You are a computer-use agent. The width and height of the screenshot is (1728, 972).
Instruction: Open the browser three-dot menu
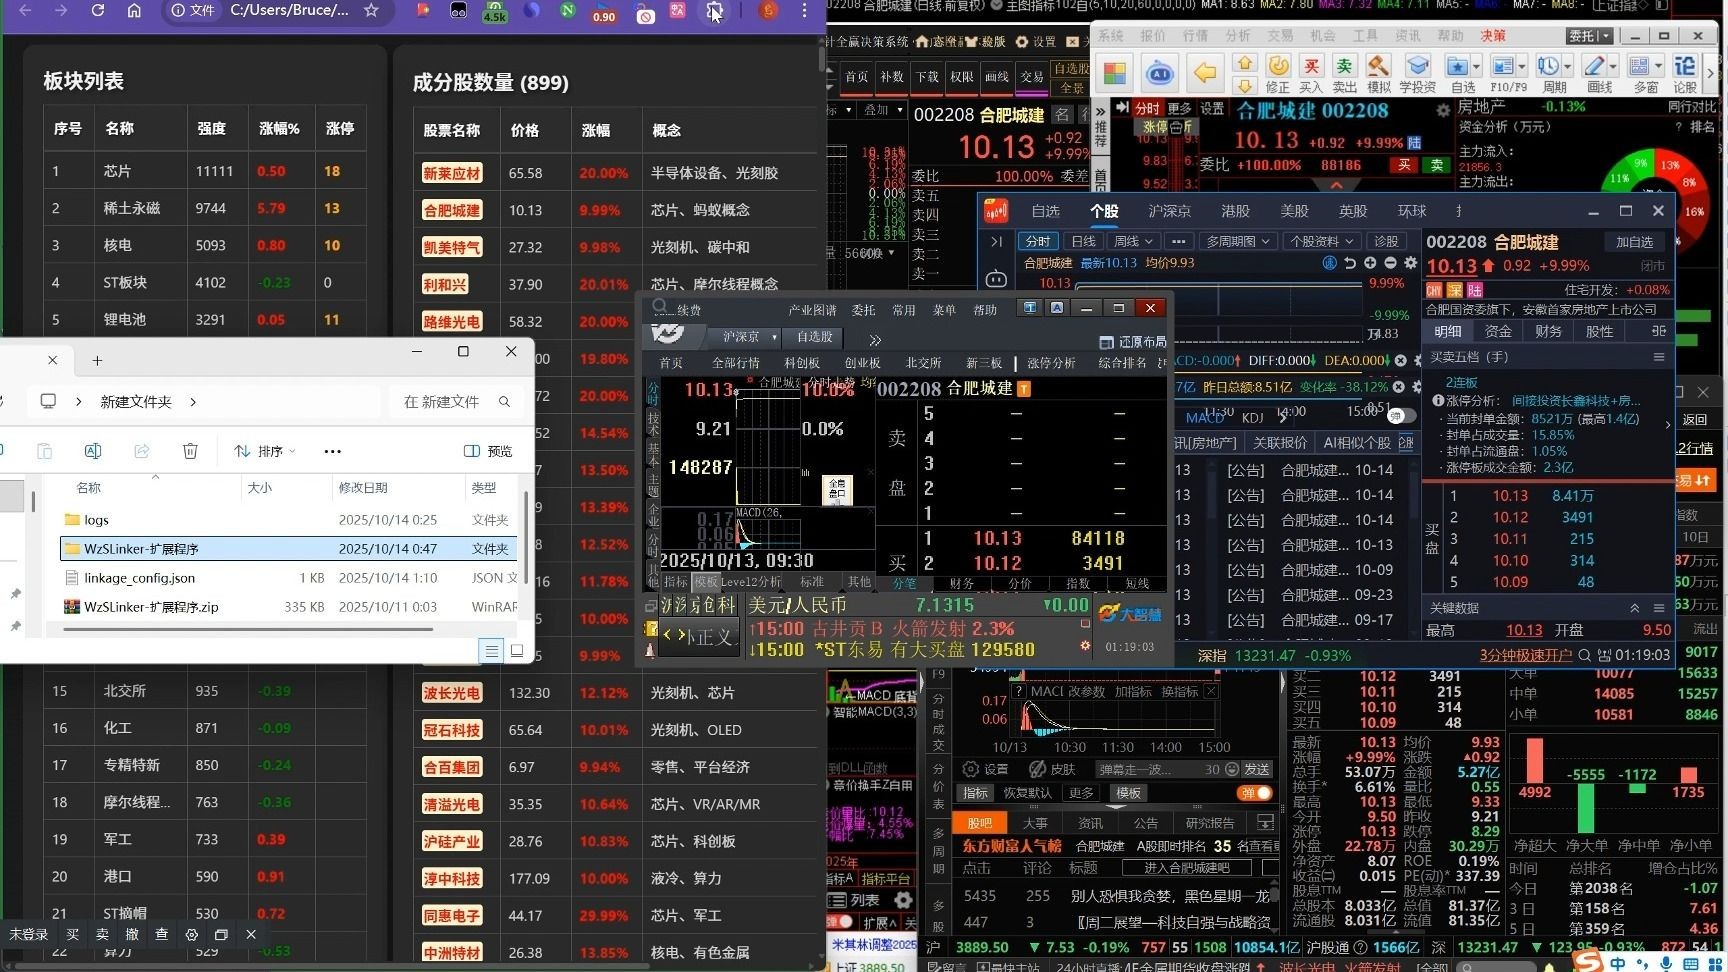click(804, 10)
